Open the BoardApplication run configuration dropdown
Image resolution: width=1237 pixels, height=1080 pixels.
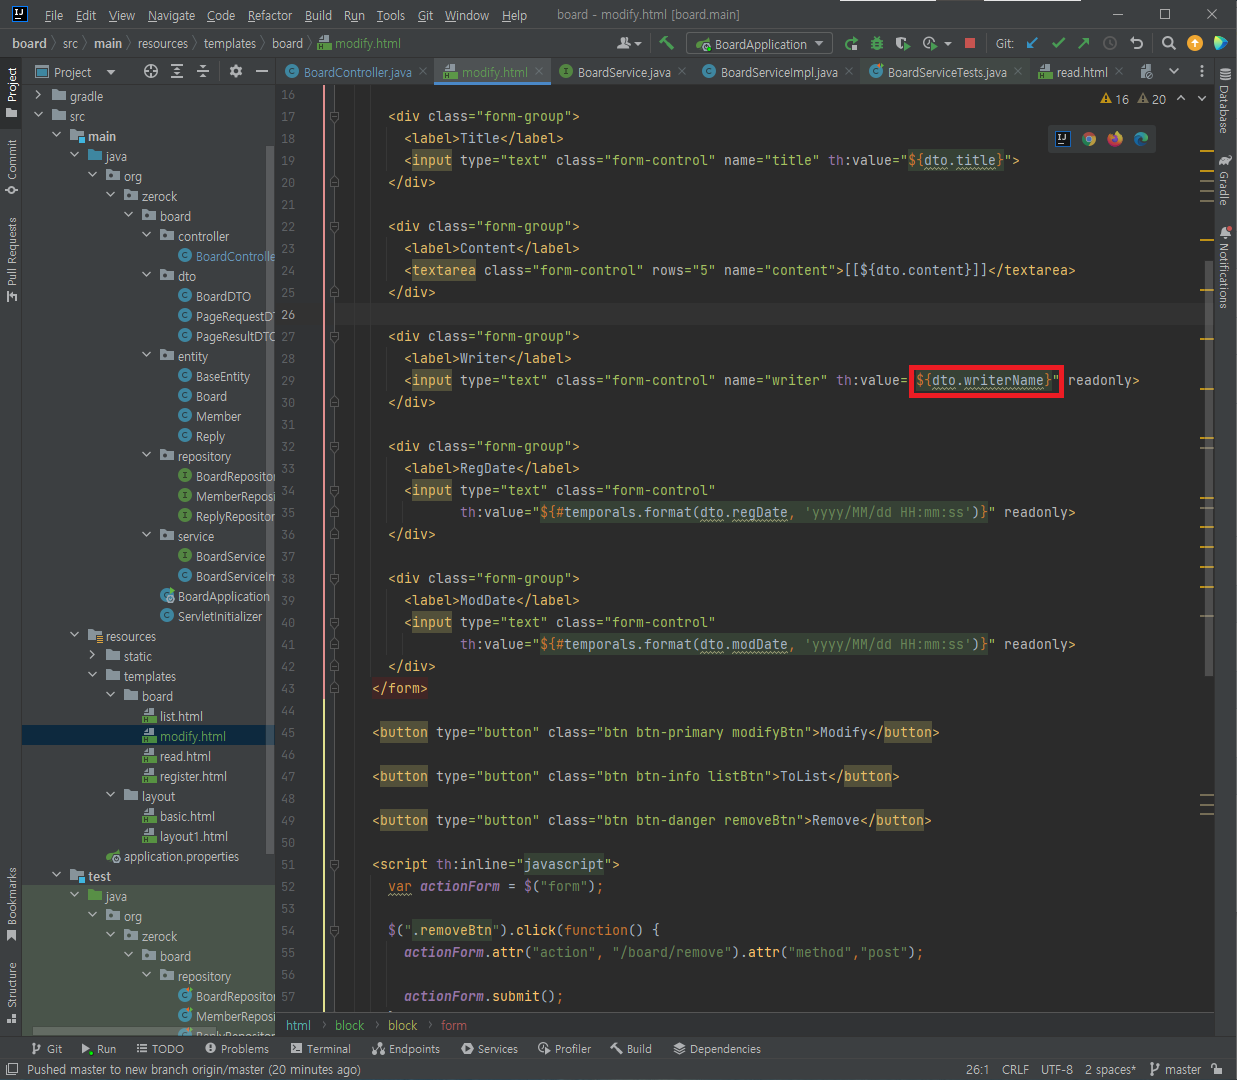pos(760,43)
